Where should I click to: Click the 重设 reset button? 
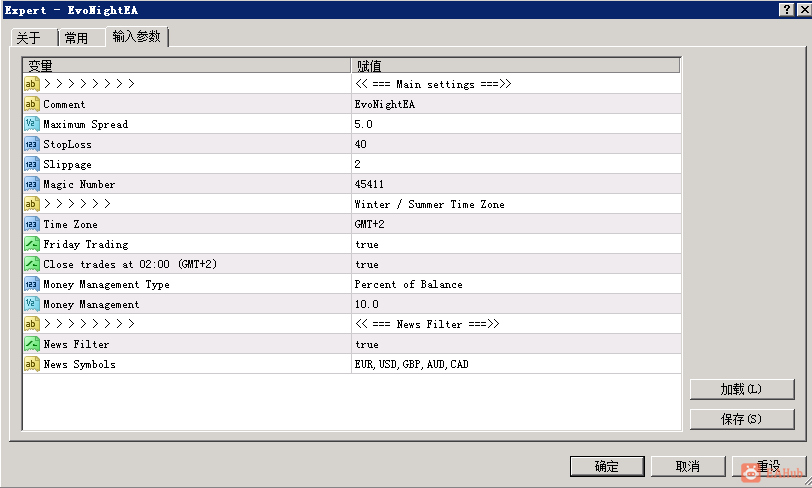[769, 466]
